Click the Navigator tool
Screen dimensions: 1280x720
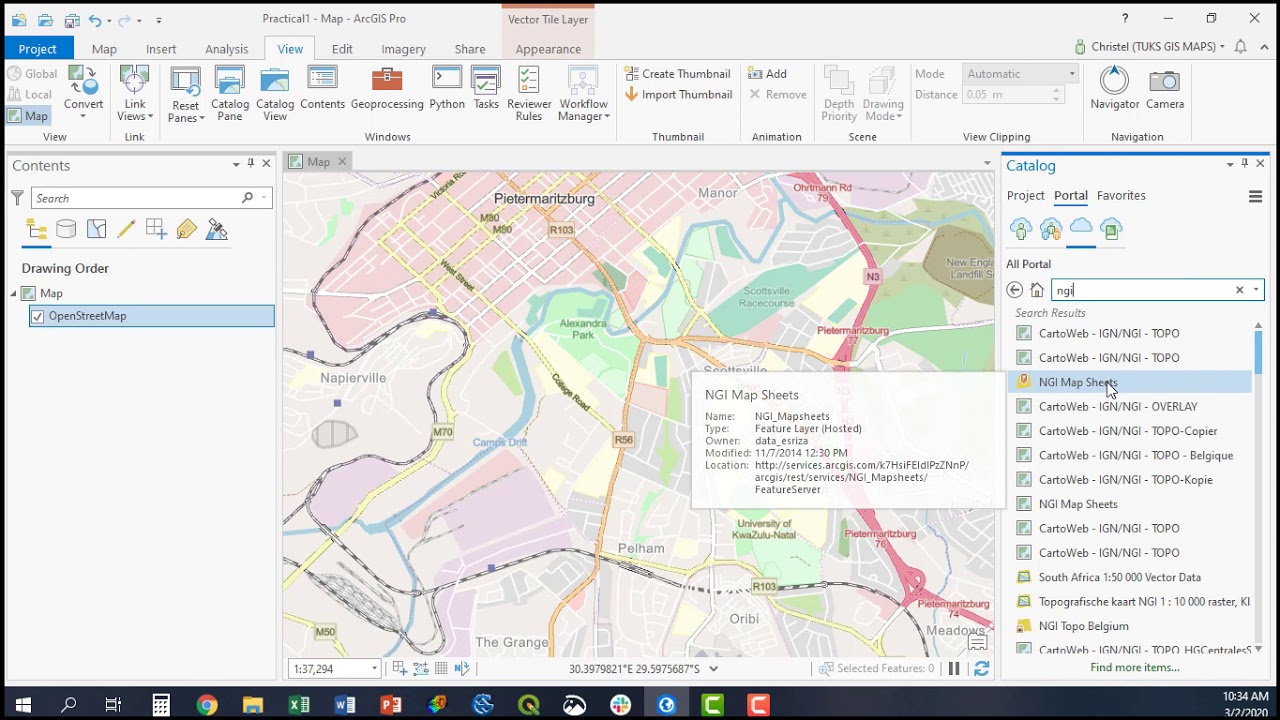1114,88
